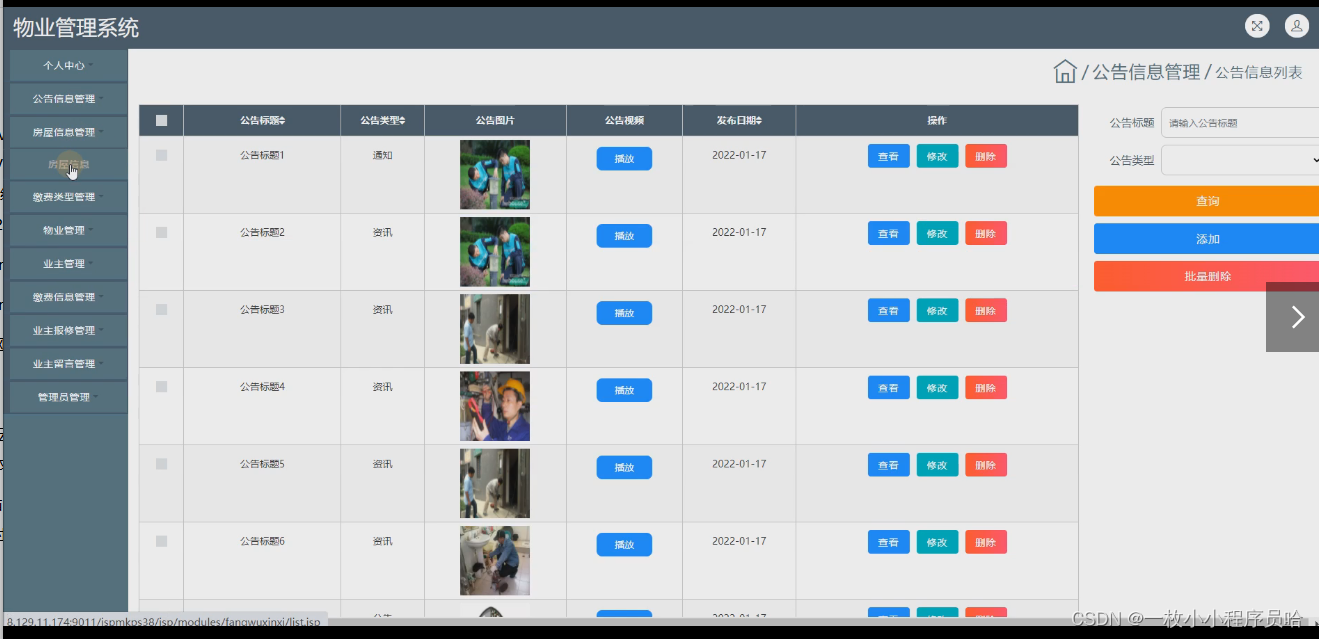1319x639 pixels.
Task: Check the 公告标题6 row checkbox
Action: [162, 541]
